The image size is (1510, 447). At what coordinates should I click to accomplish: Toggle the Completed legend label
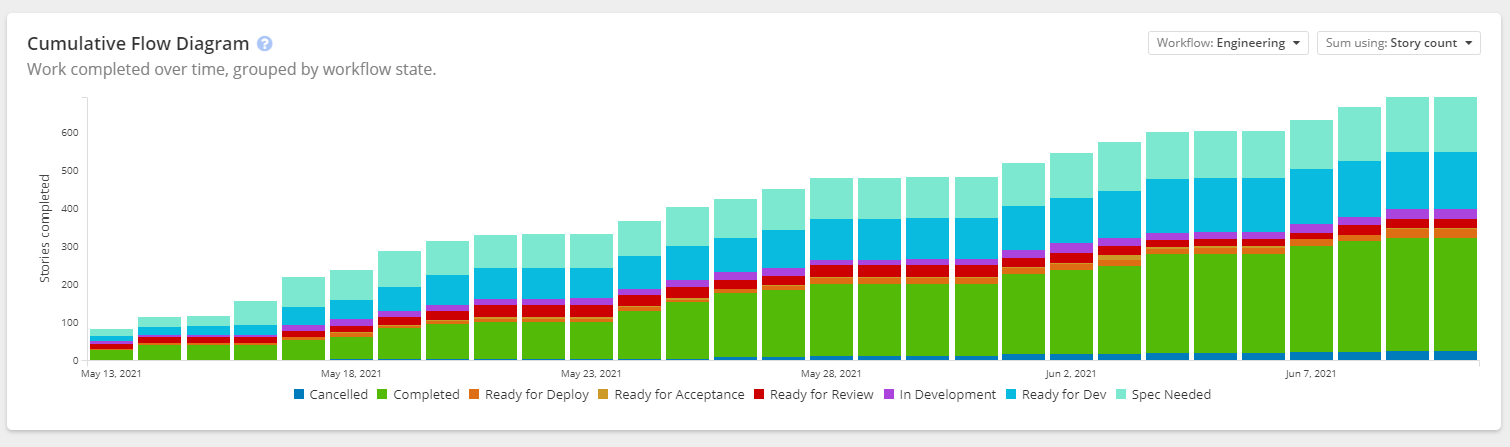coord(426,395)
